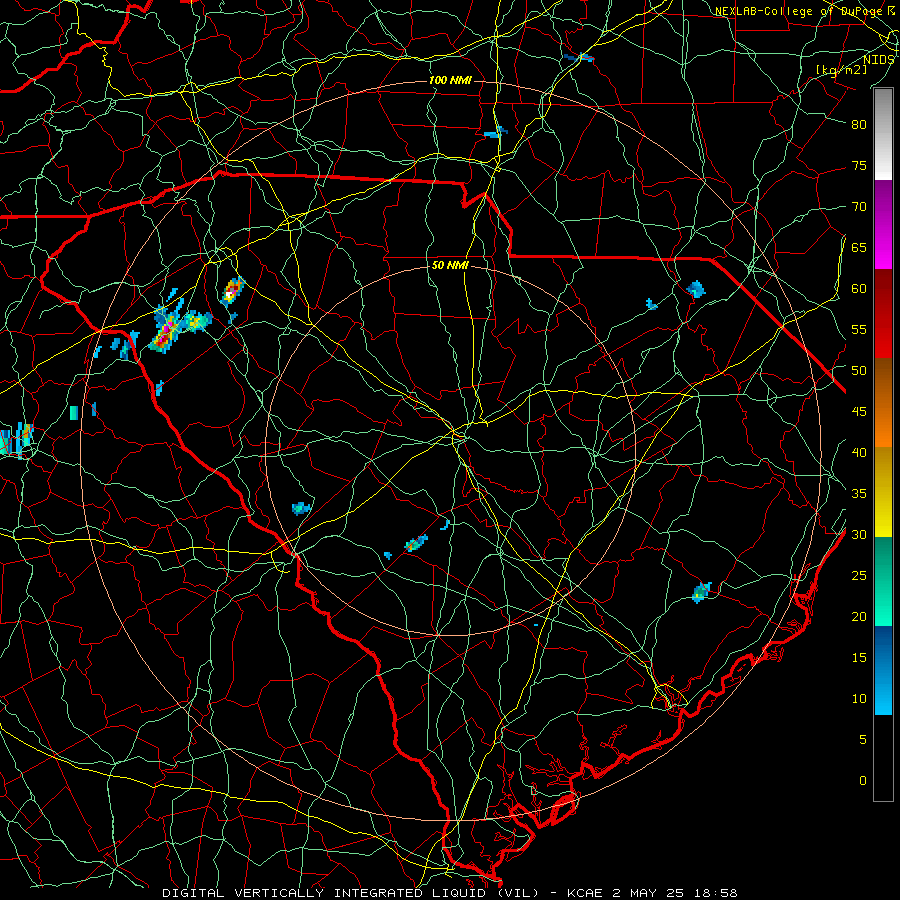Click the "30" value on the VIL scale
This screenshot has height=900, width=900.
point(859,535)
